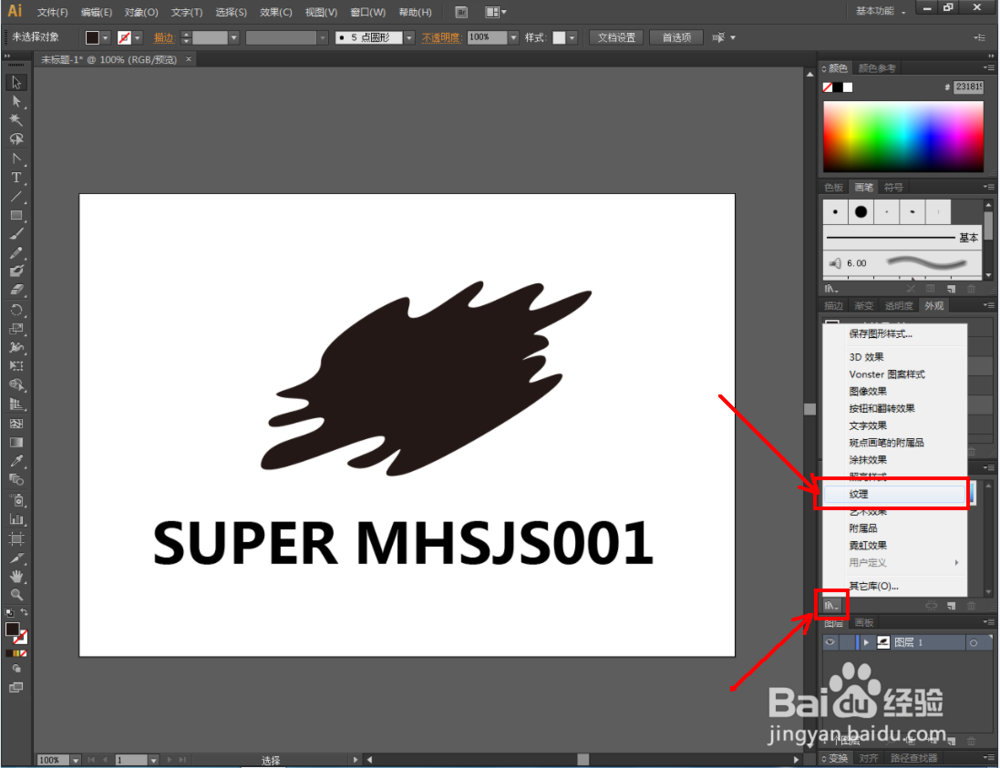Viewport: 1000px width, 768px height.
Task: Open stroke weight dropdown arrow
Action: tap(234, 38)
